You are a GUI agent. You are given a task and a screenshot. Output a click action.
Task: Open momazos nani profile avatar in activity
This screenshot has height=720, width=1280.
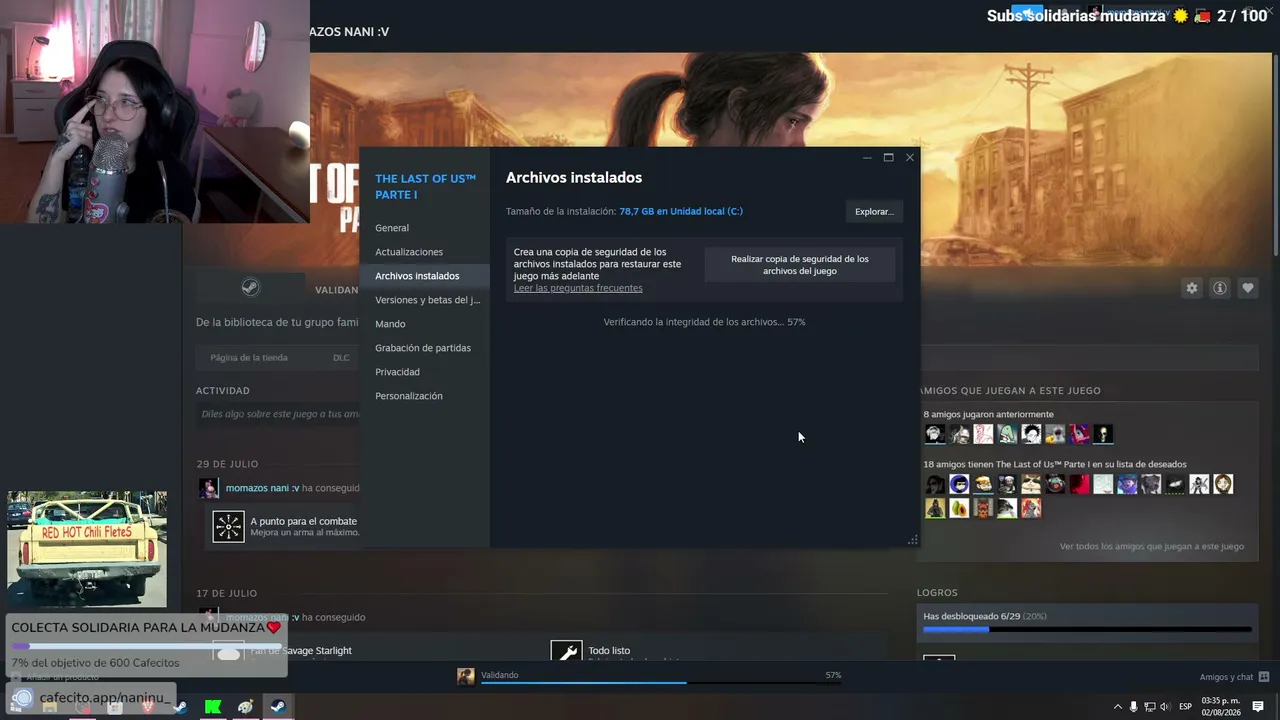tap(208, 488)
